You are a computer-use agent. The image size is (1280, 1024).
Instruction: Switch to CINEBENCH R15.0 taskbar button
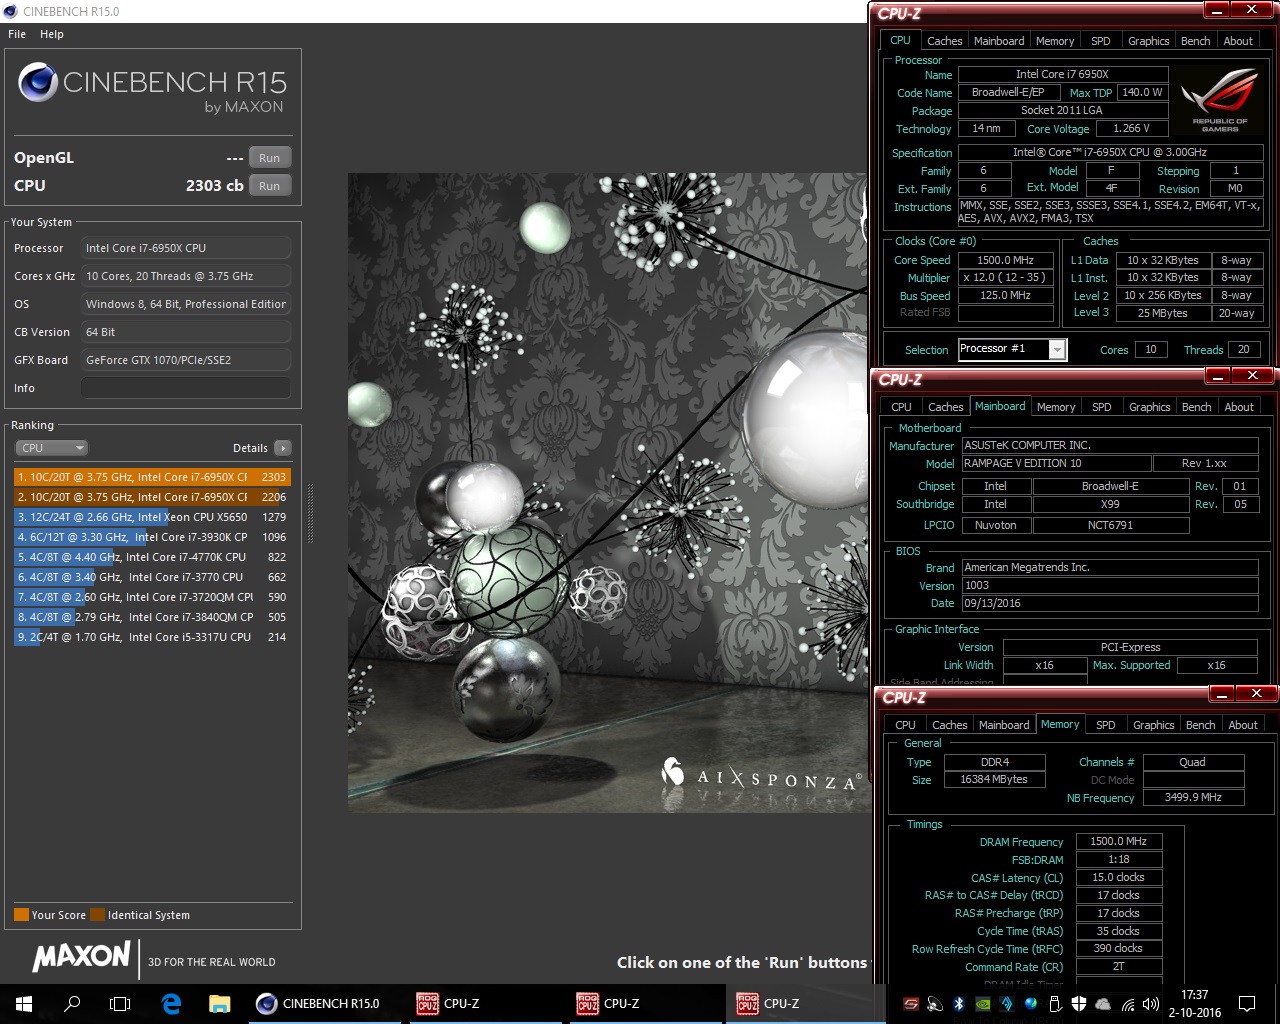pyautogui.click(x=324, y=1004)
